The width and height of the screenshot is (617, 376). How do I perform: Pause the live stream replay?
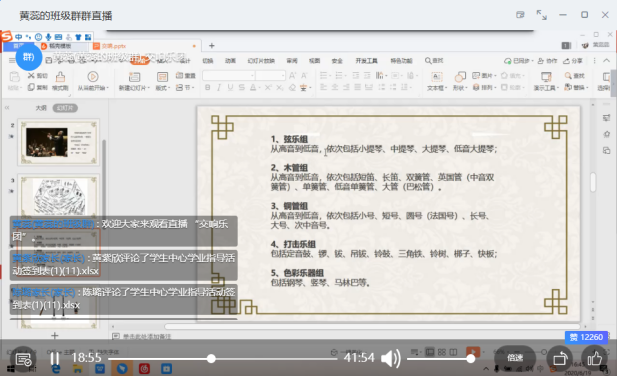tap(55, 358)
